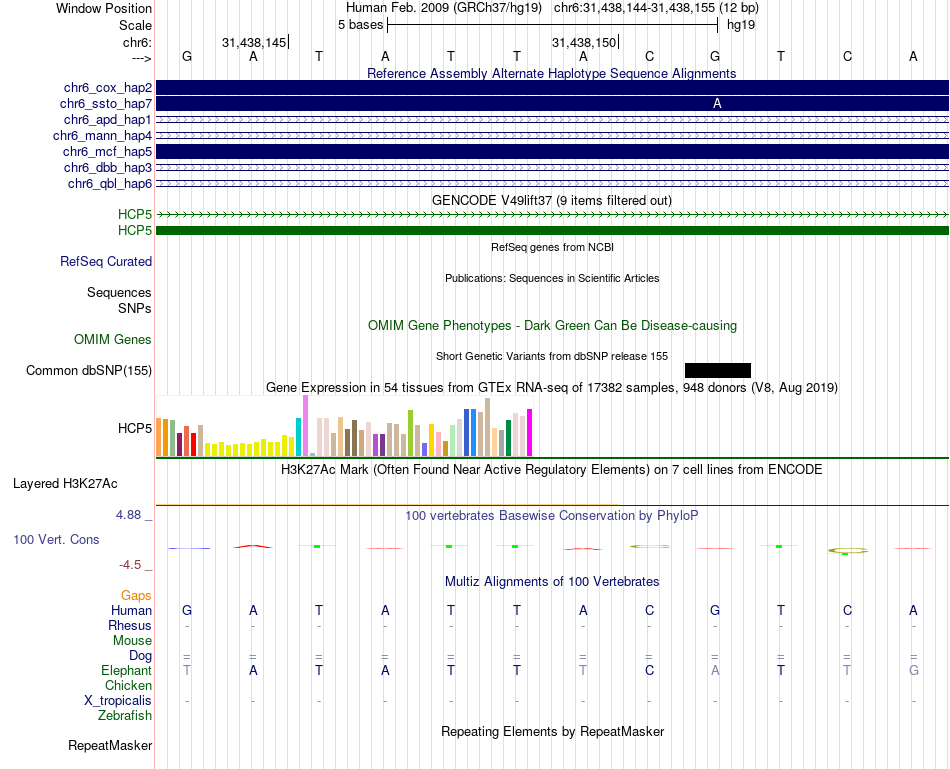Click the HCP5 label beside GTEx chart
Screen dimensions: 950x769
pos(135,428)
